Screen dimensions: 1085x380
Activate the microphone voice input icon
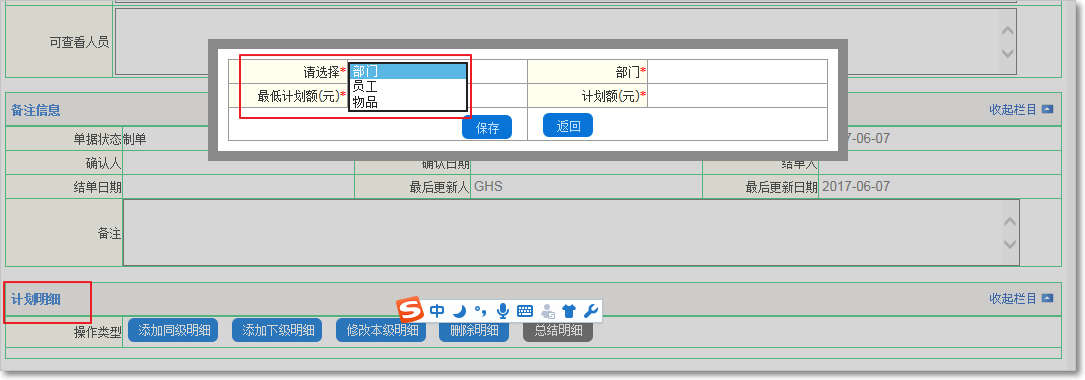pos(503,311)
